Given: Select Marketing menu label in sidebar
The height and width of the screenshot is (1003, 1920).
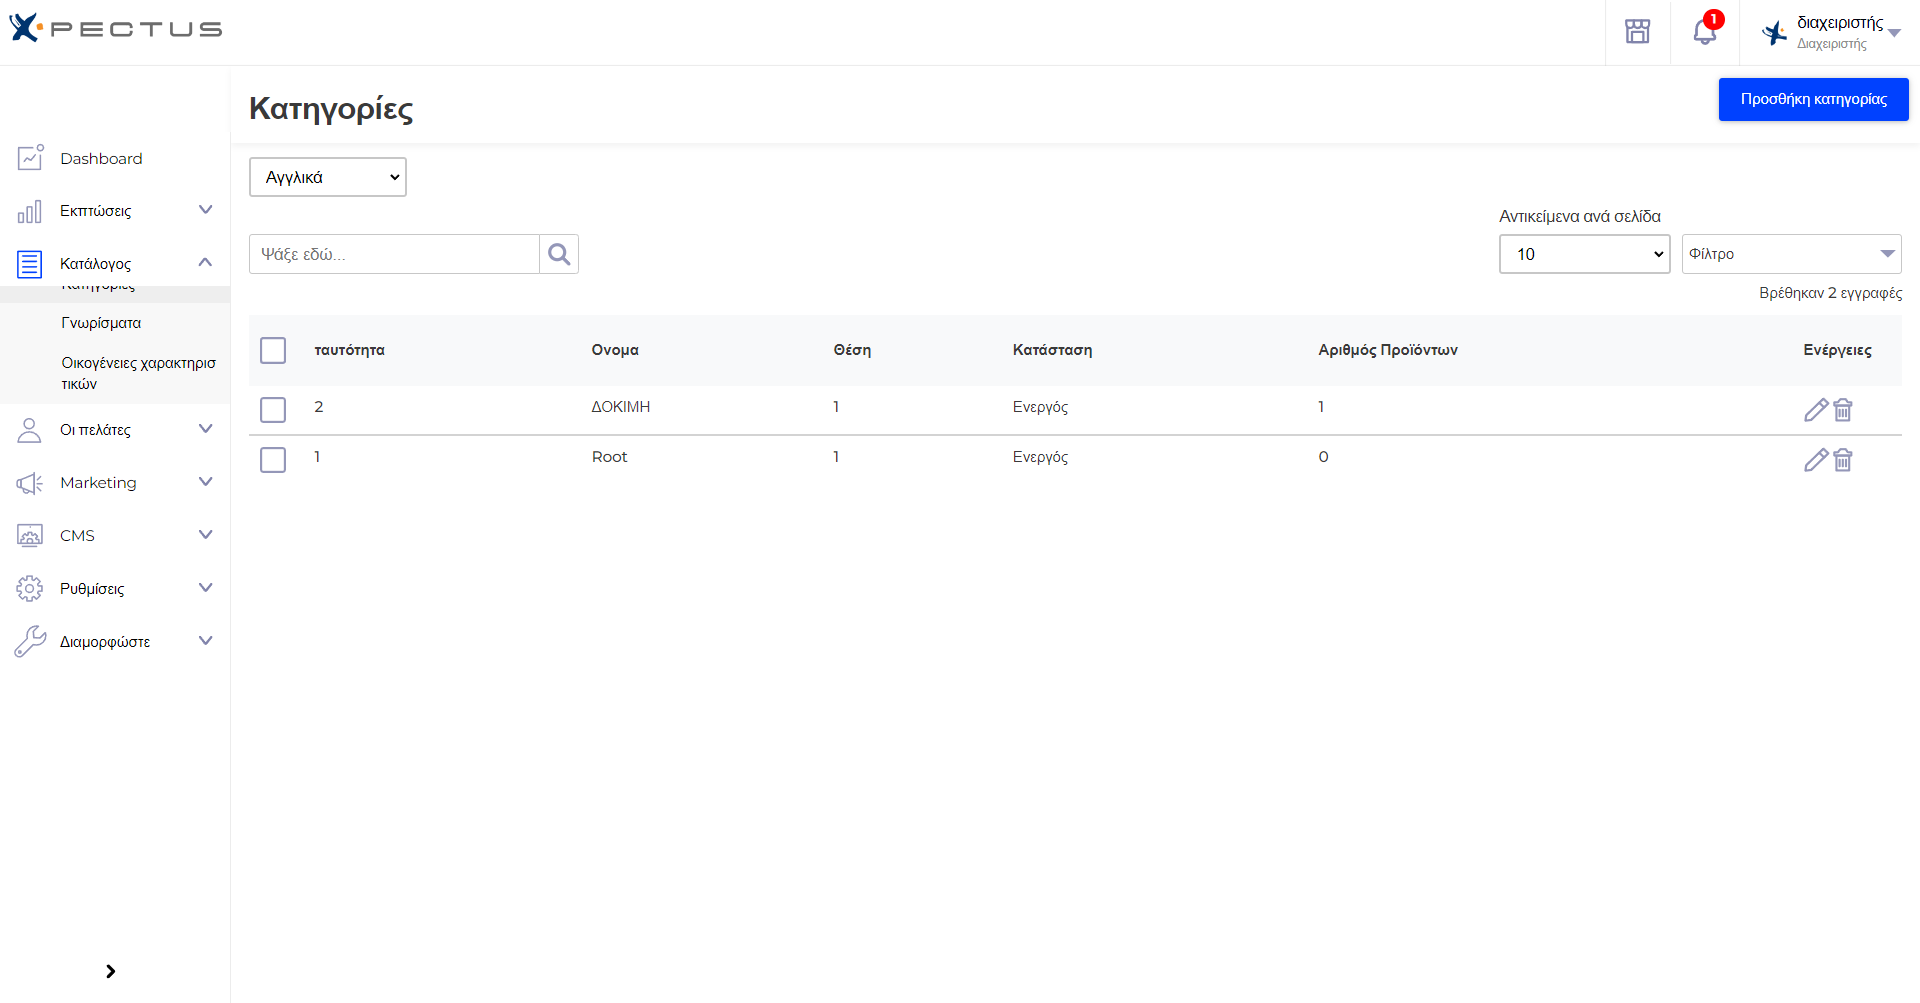Looking at the screenshot, I should click(x=98, y=483).
